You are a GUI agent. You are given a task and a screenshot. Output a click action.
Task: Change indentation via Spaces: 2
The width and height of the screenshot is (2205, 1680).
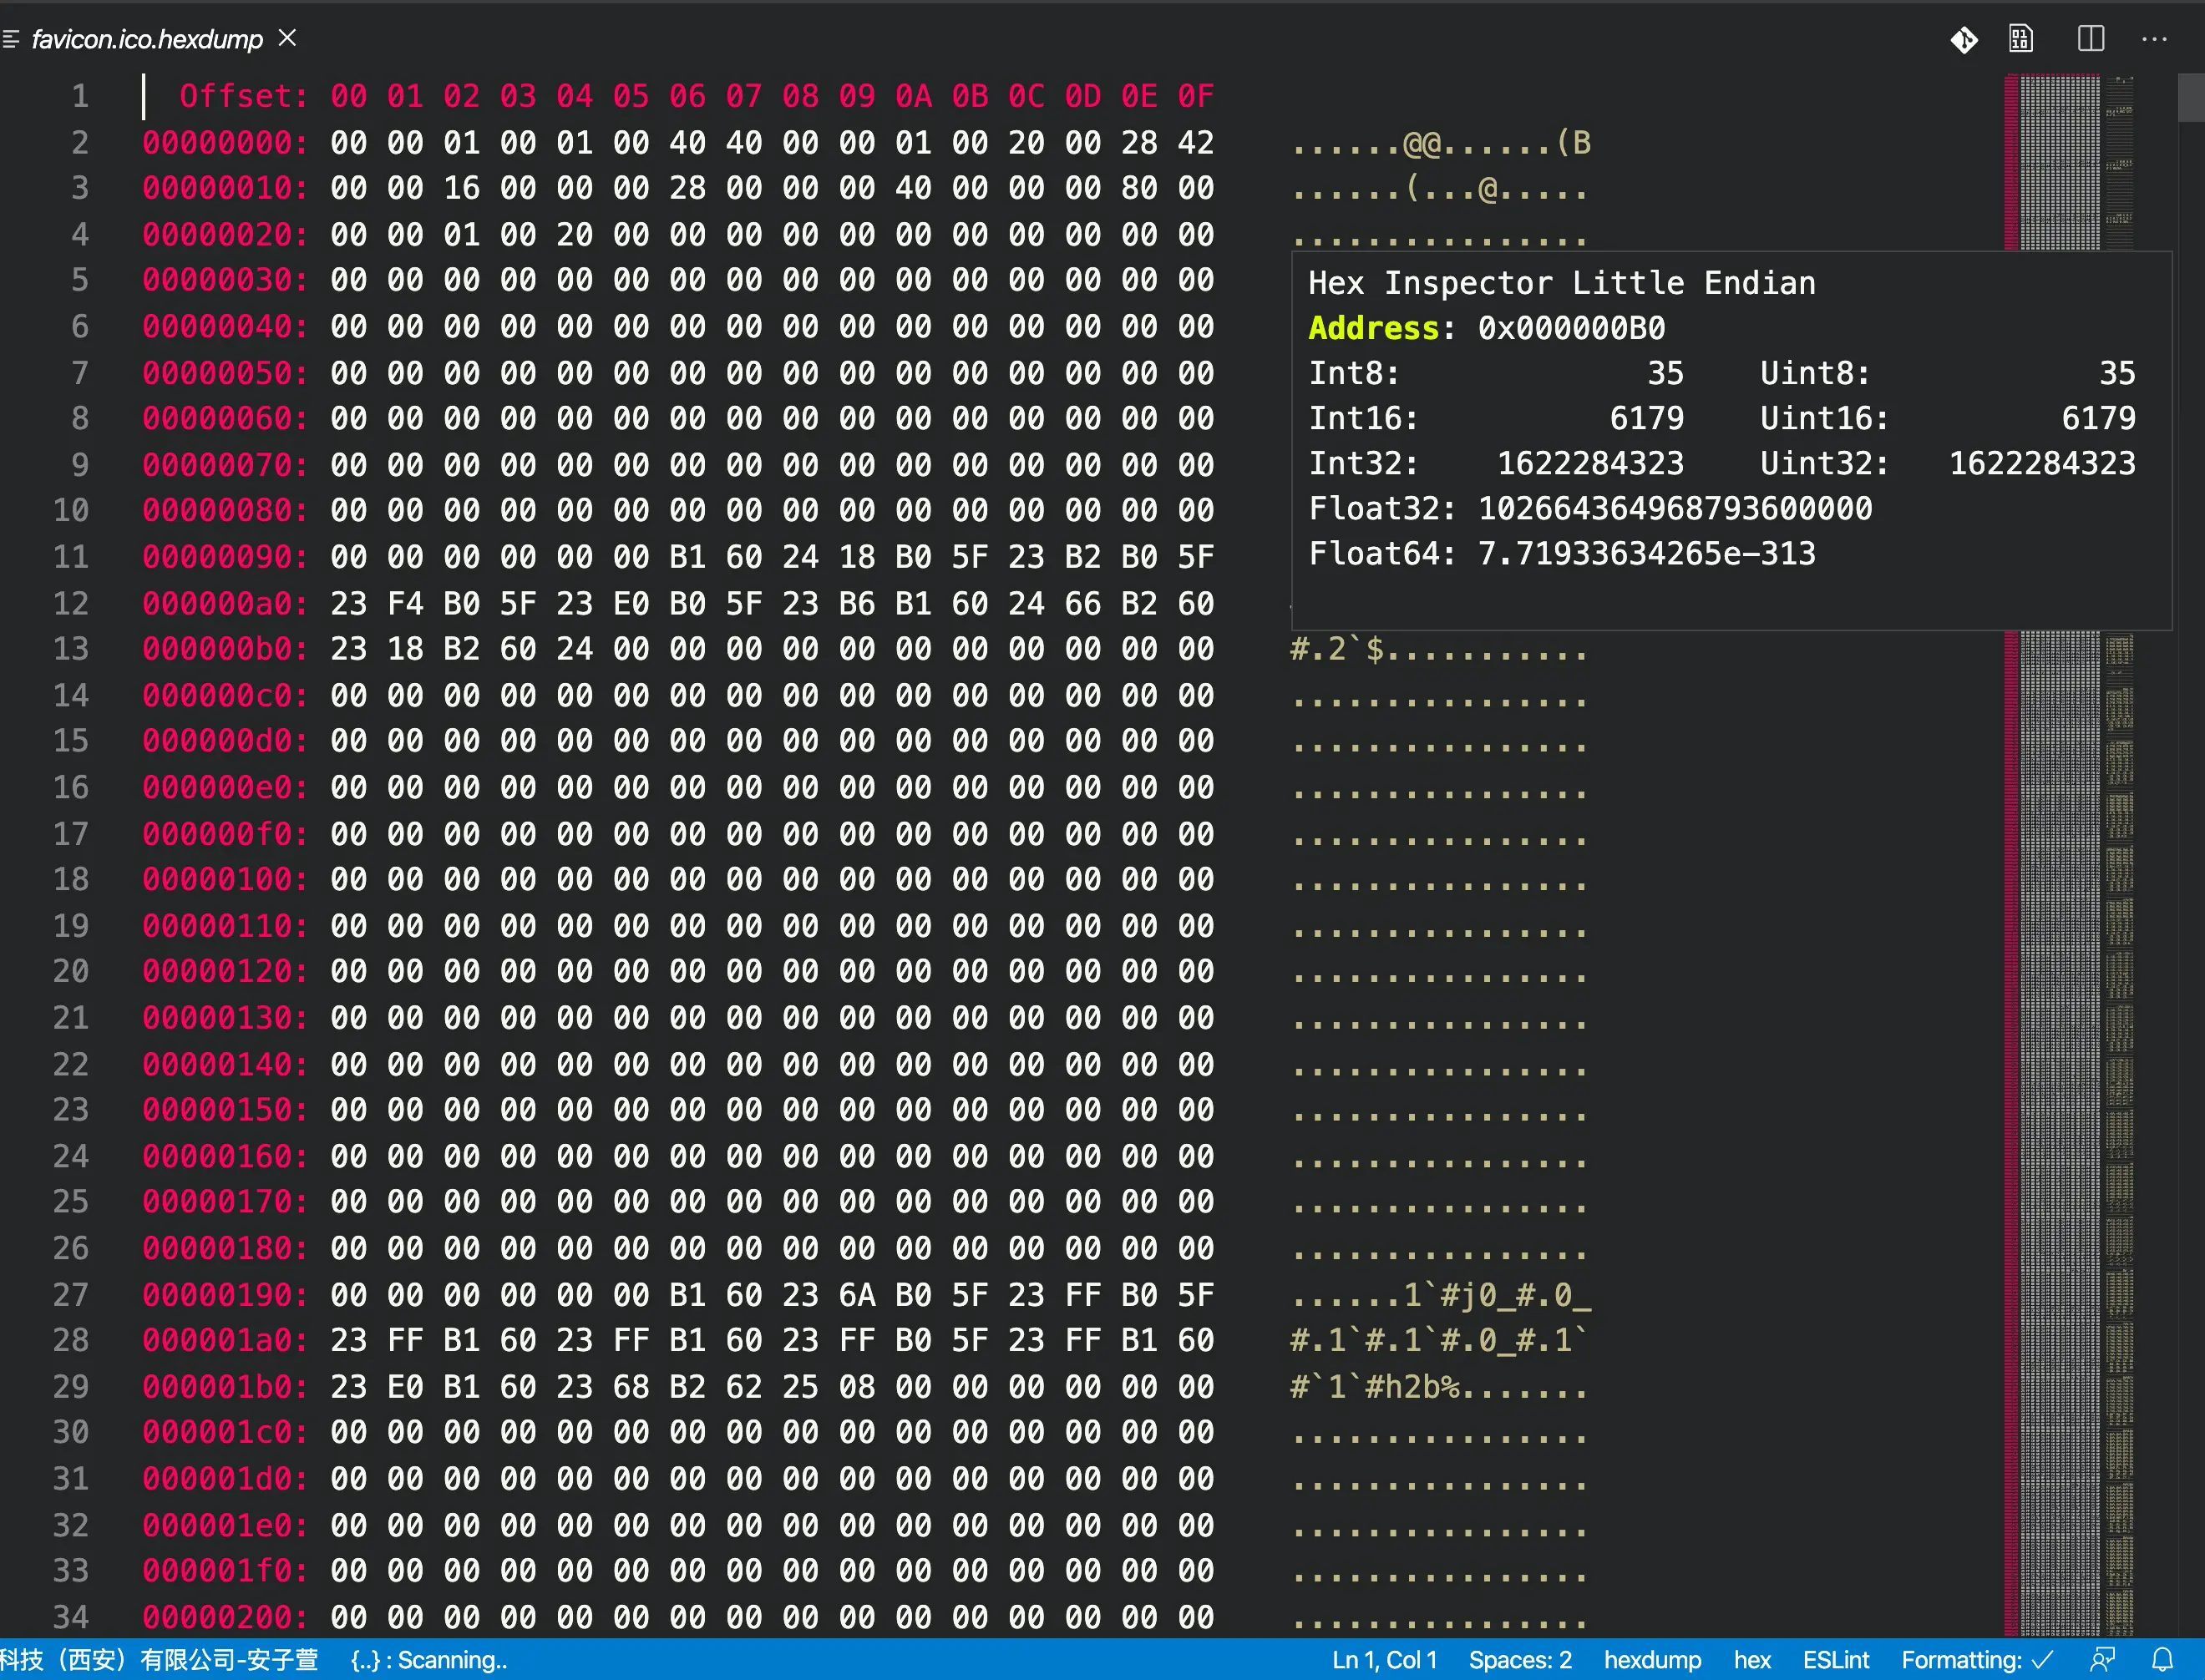[x=1519, y=1660]
